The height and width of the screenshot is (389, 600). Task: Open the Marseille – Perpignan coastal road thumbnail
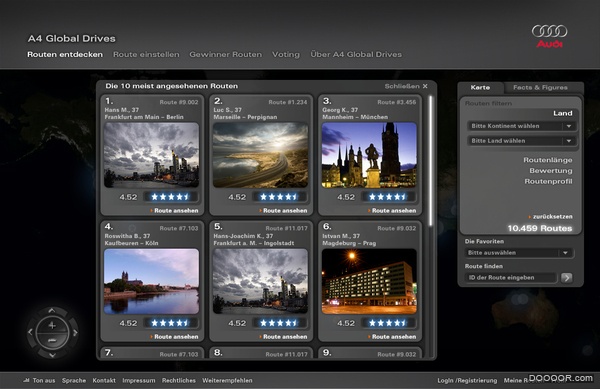(x=260, y=155)
